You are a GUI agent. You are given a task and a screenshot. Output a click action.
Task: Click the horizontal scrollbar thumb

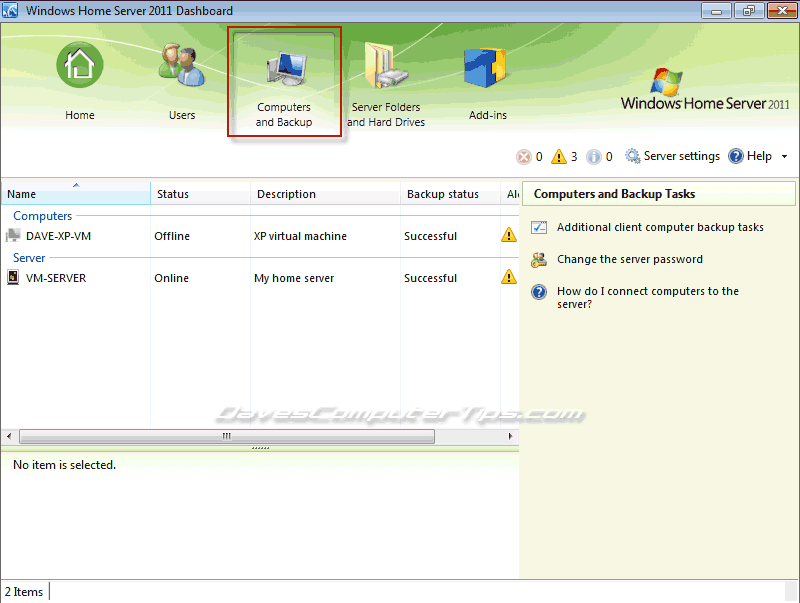pos(227,436)
